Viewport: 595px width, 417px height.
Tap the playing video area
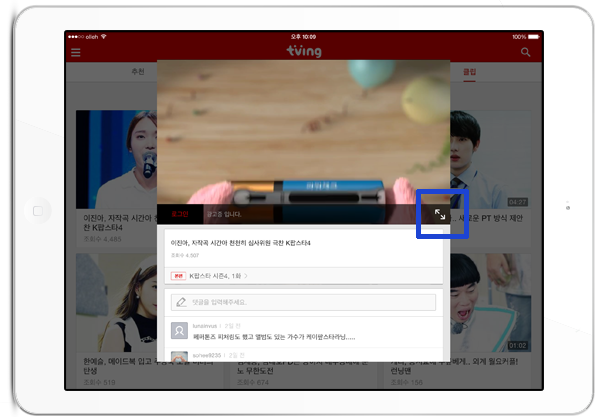tap(303, 132)
